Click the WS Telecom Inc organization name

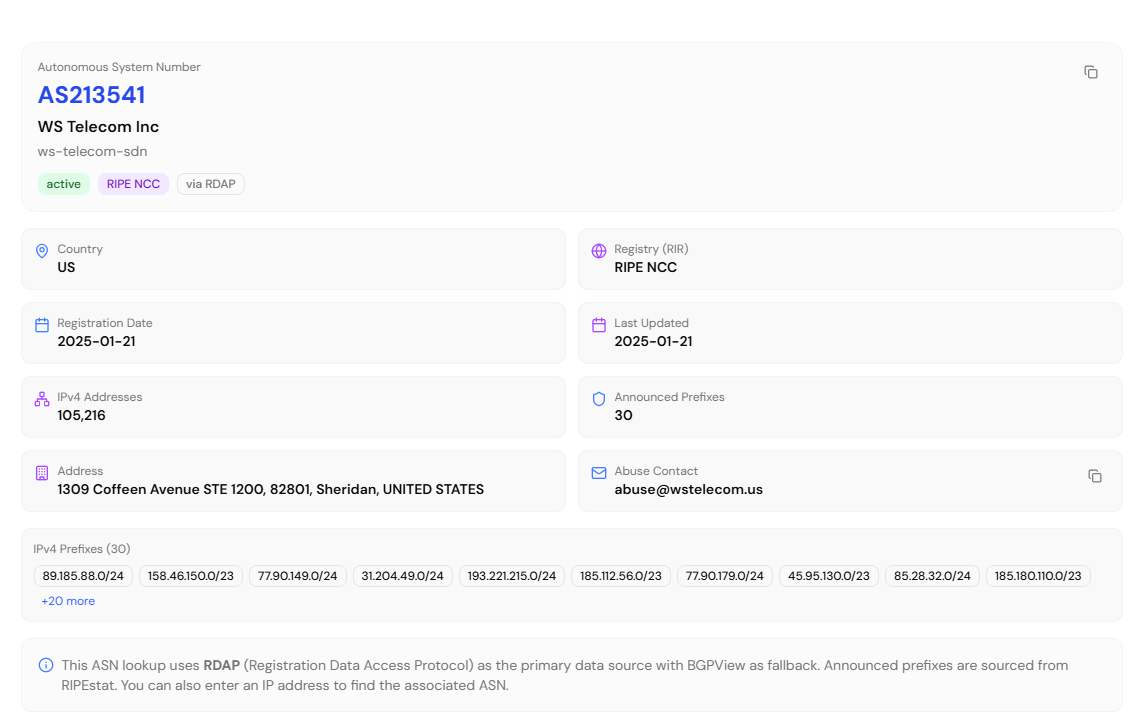pos(98,126)
